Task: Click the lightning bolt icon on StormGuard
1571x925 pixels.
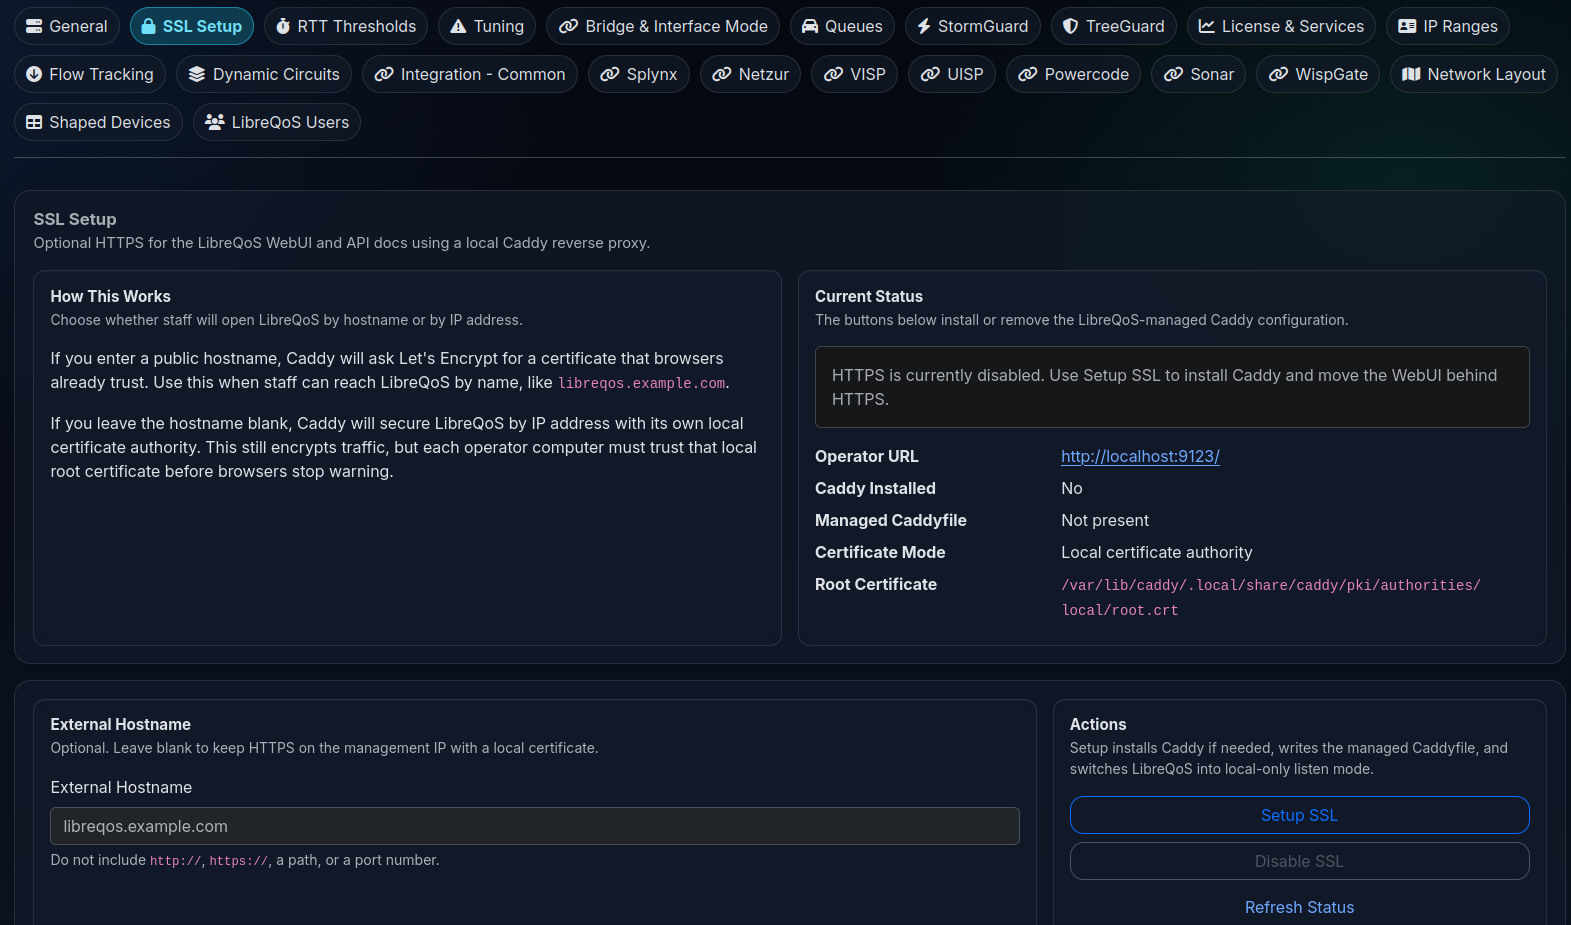Action: pos(924,26)
